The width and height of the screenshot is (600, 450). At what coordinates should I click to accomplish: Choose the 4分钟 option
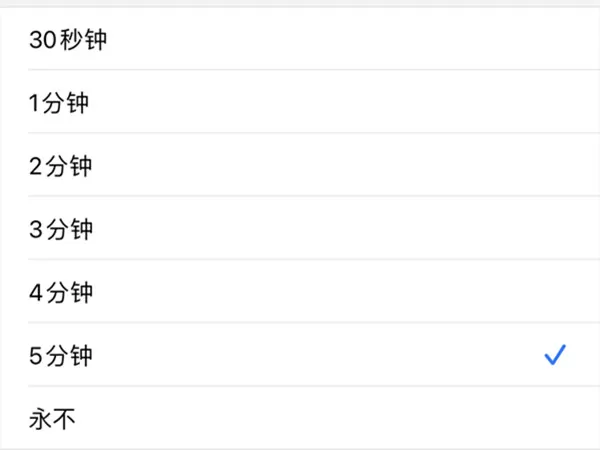[300, 291]
